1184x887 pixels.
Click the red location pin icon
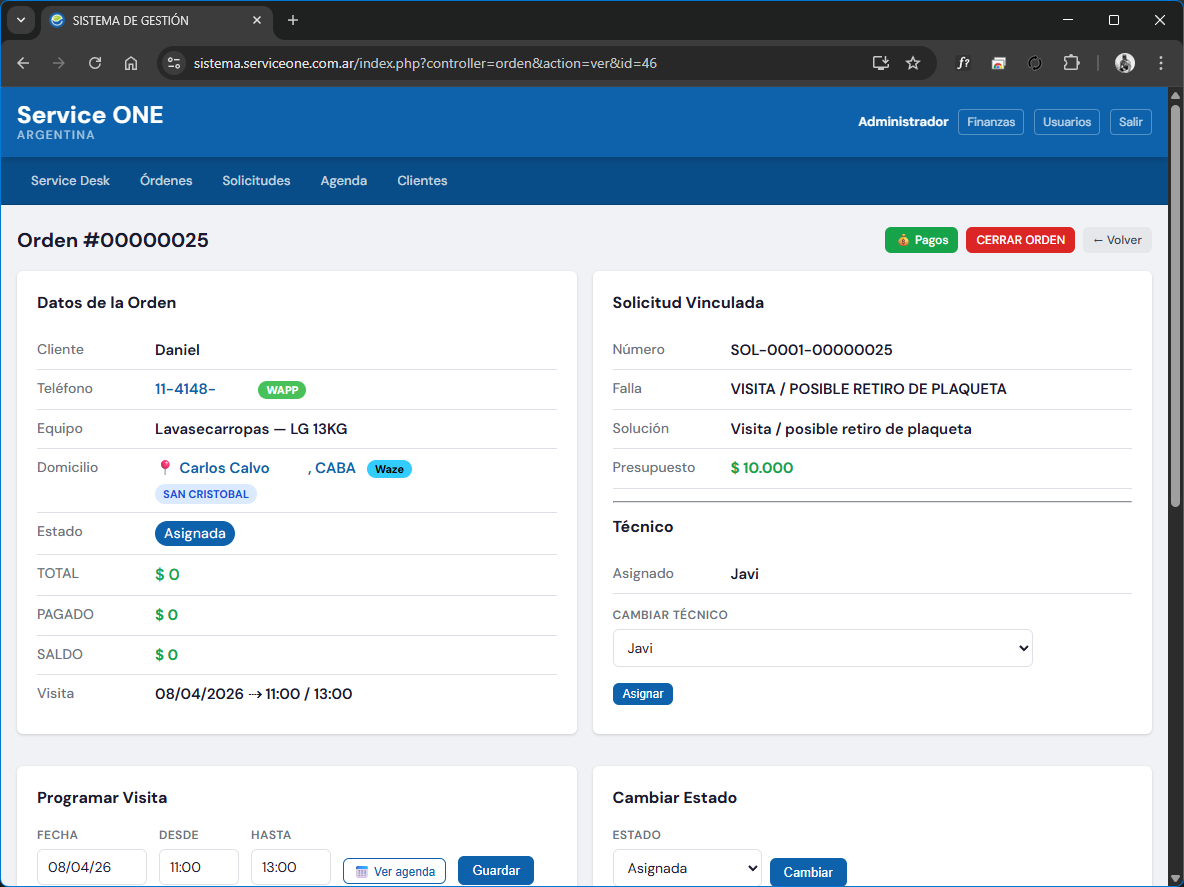point(165,467)
